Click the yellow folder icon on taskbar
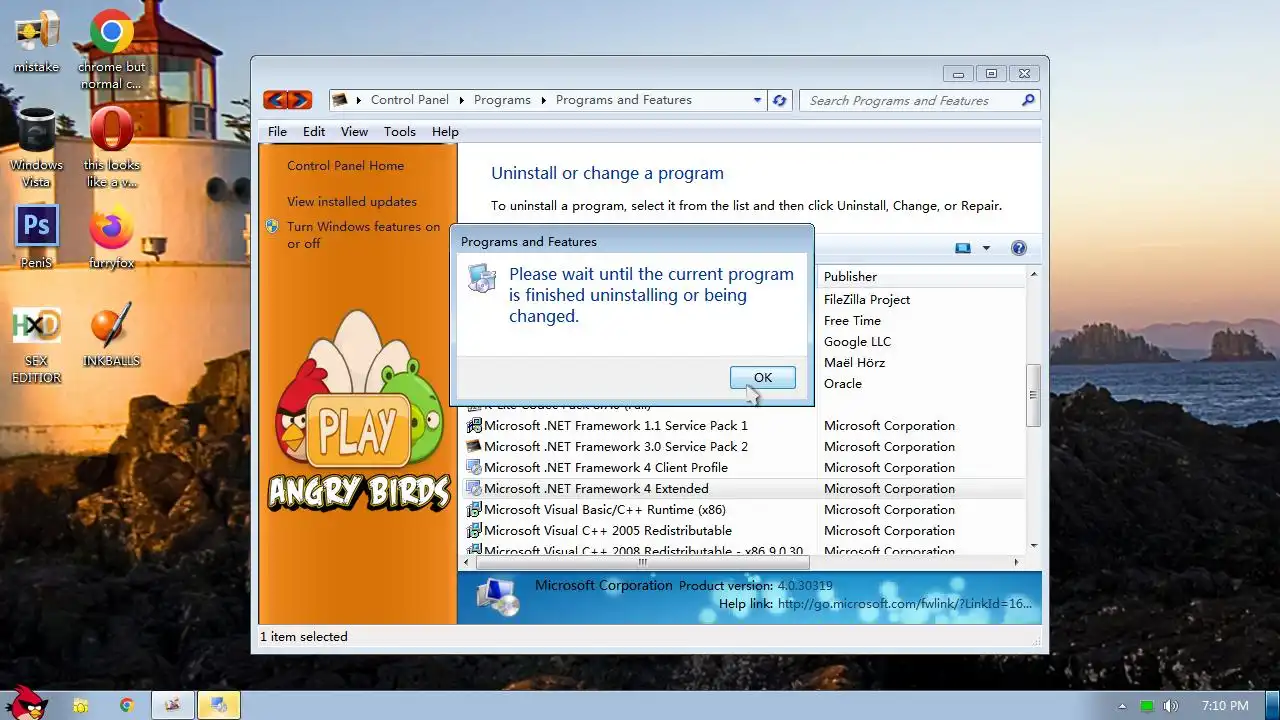 coord(81,705)
